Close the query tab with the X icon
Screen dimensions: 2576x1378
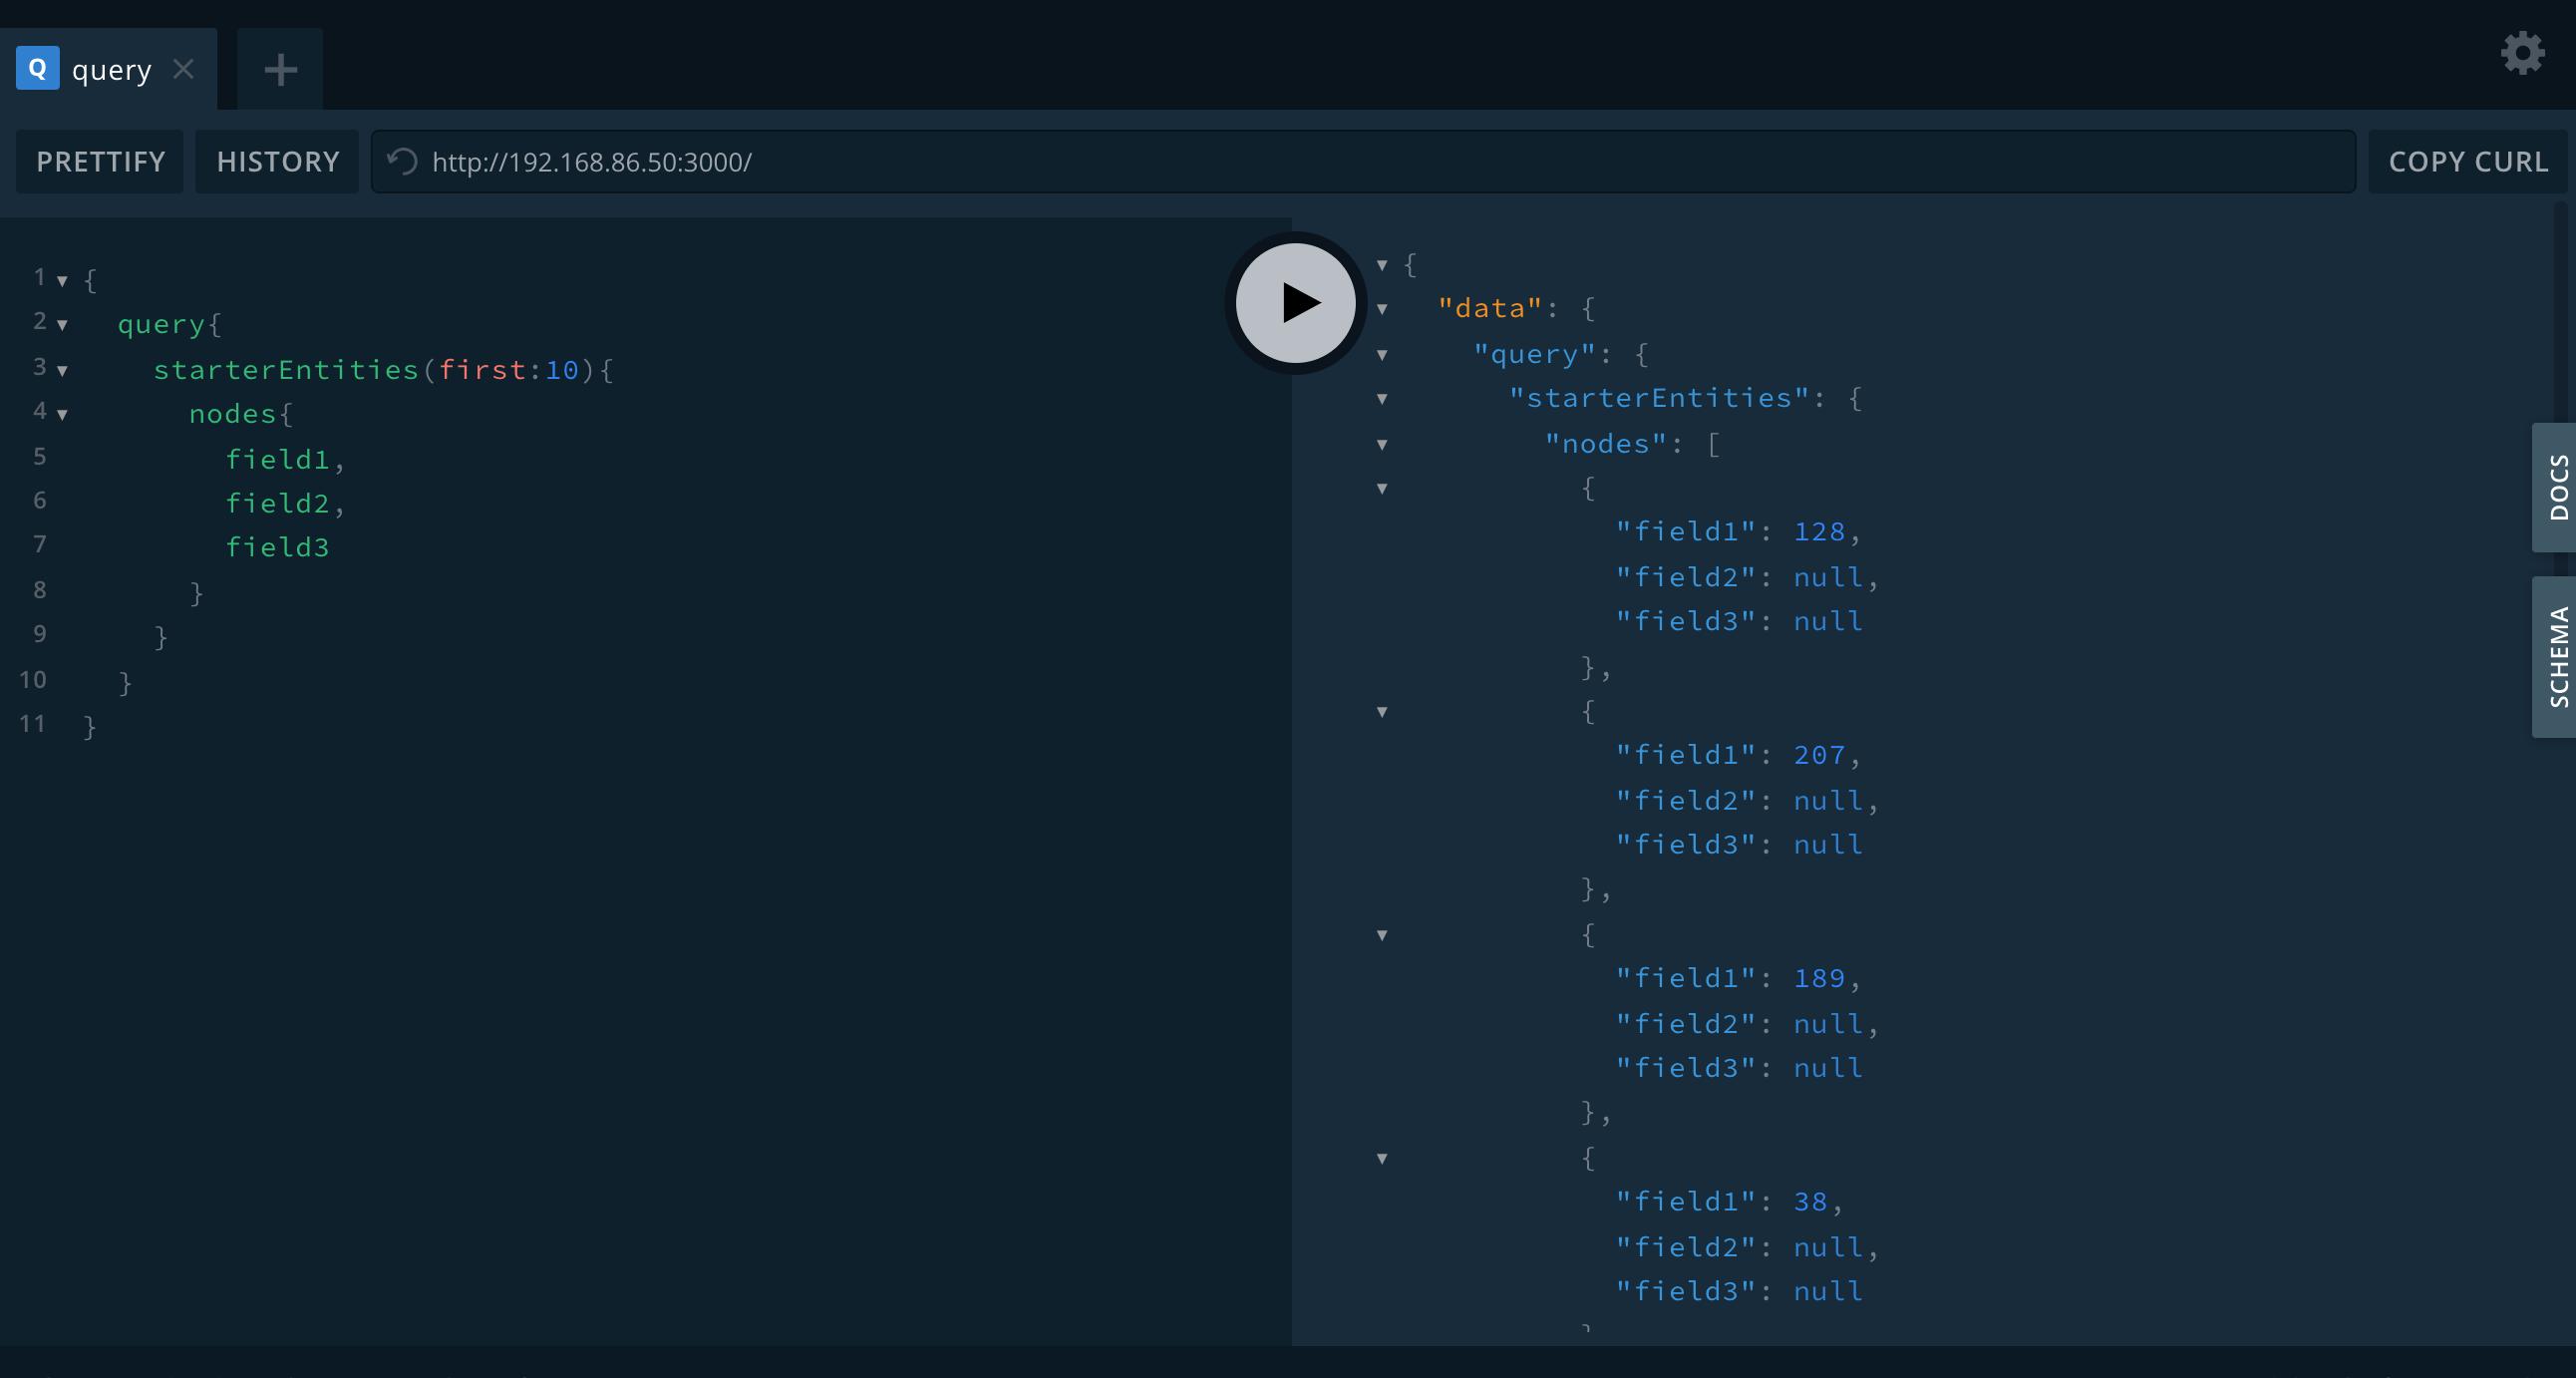click(x=184, y=68)
